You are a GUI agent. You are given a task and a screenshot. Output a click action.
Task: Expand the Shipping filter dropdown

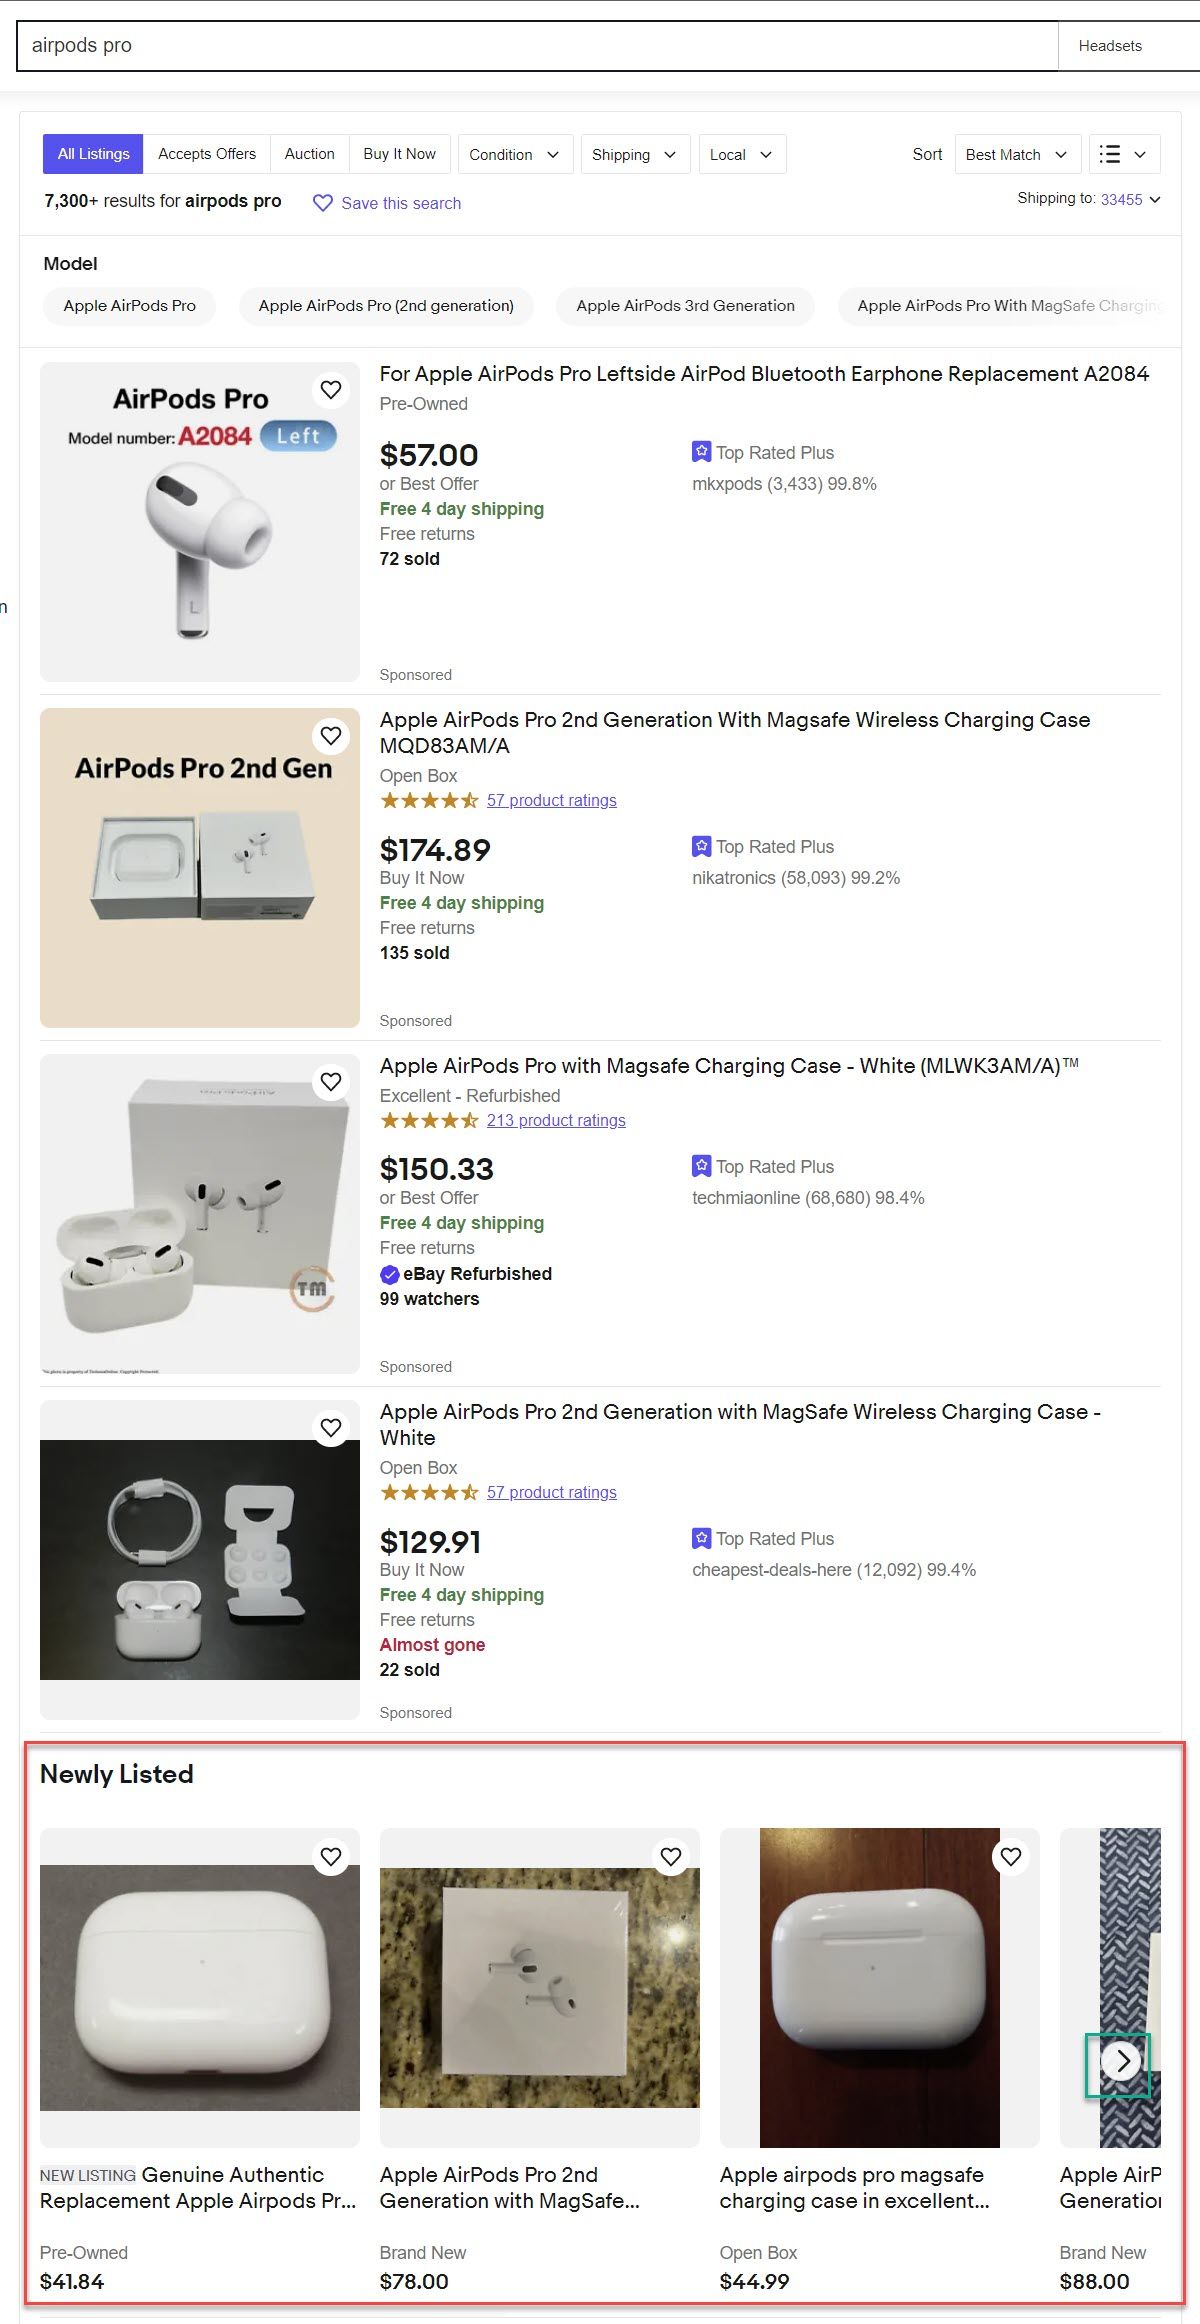point(635,154)
